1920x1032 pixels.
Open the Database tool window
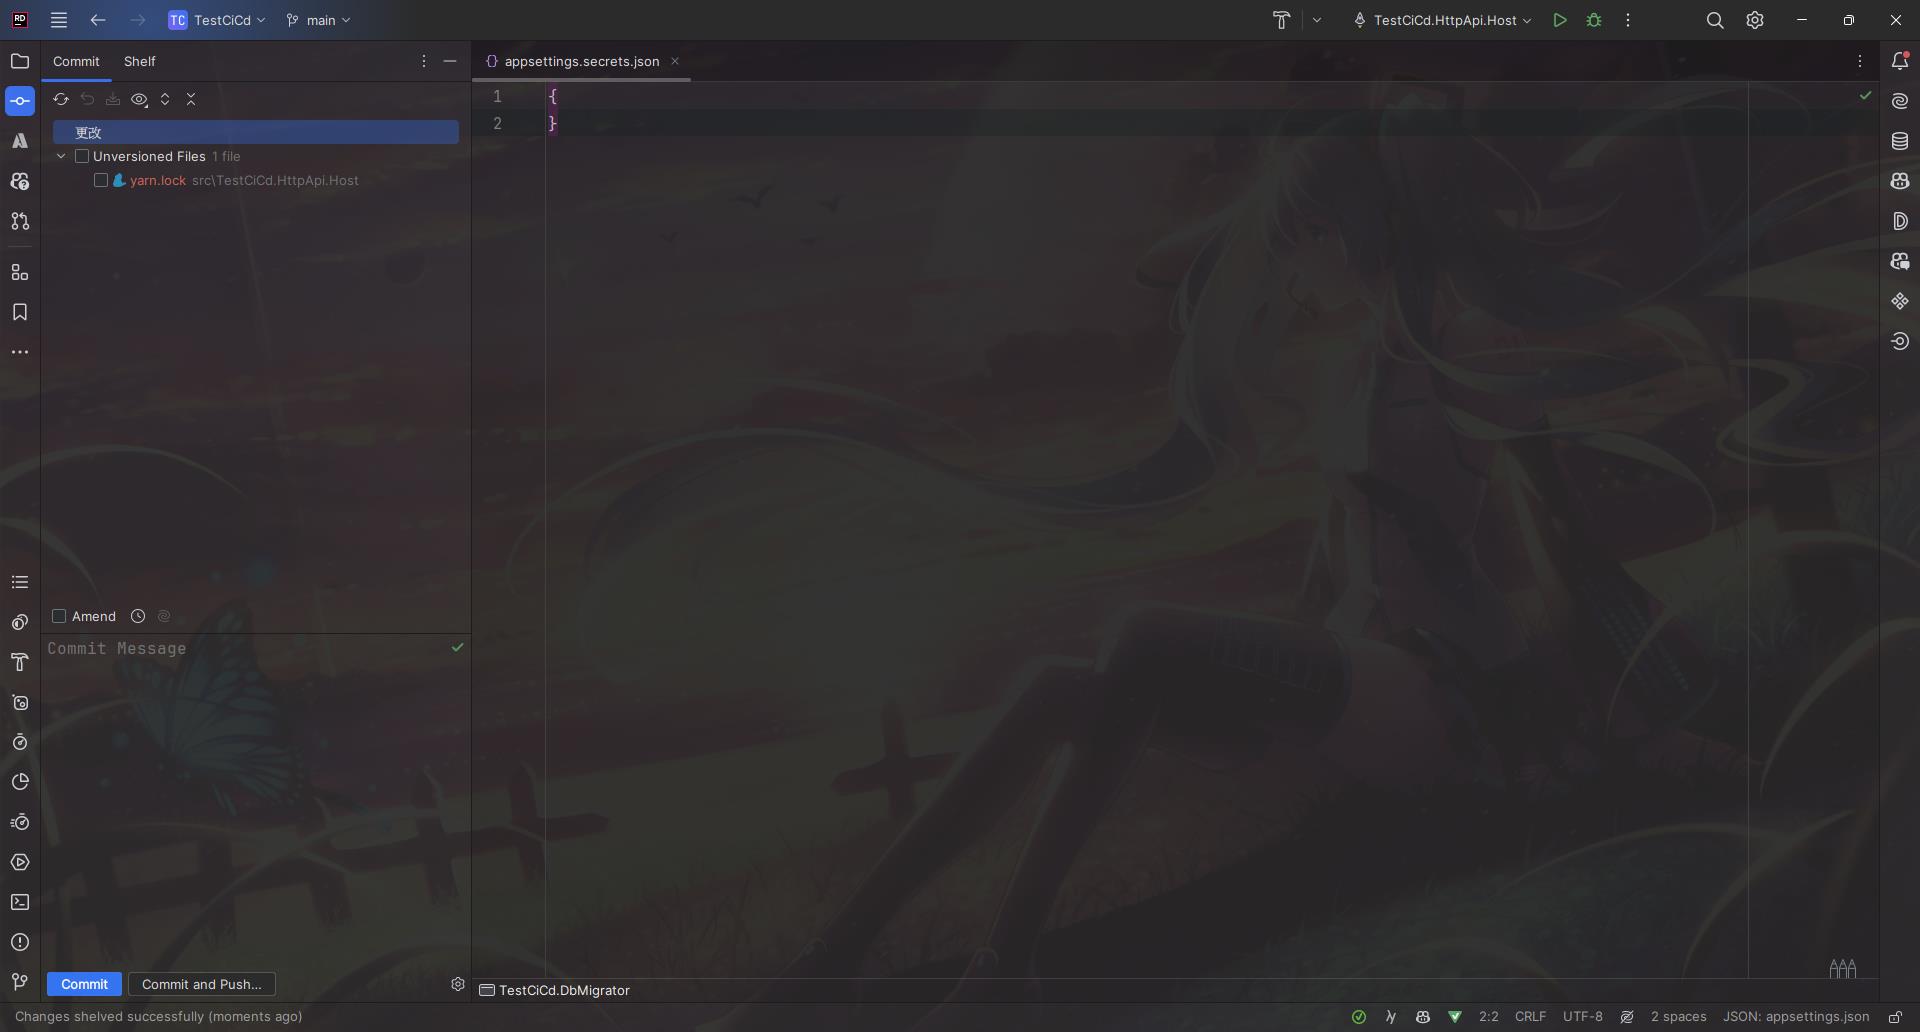click(x=1899, y=140)
